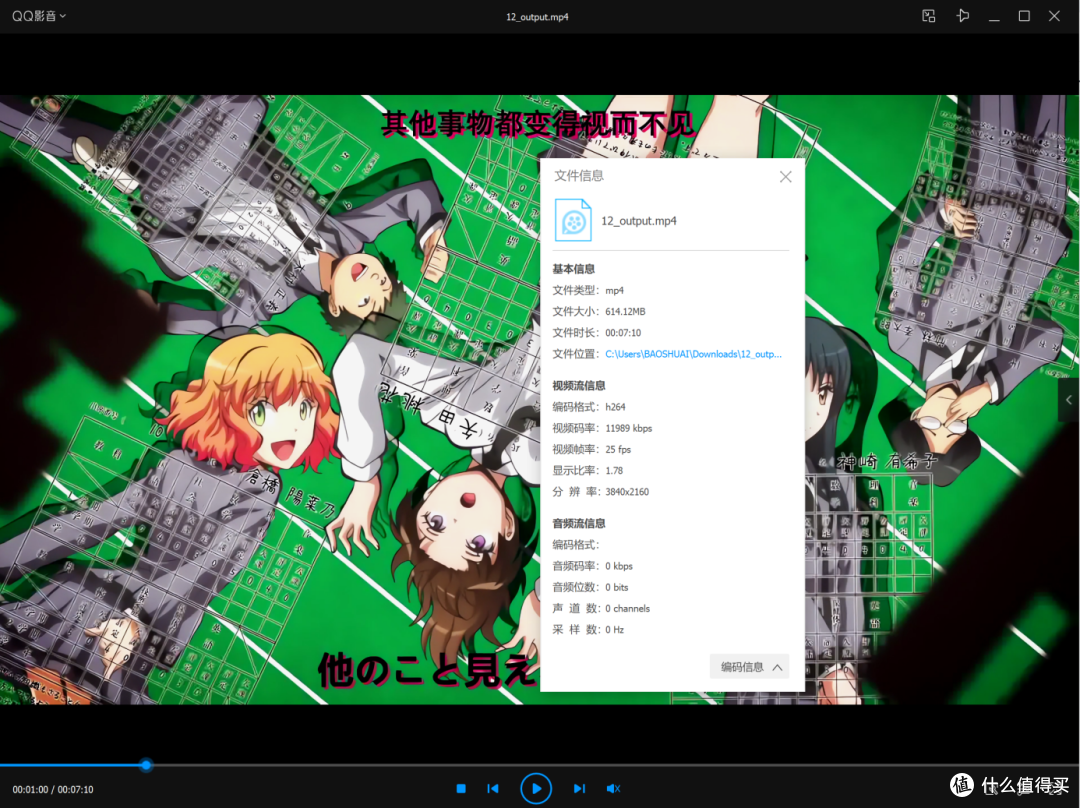Click the 视频流信息 section heading
Screen dimensions: 1080x808
tap(579, 385)
